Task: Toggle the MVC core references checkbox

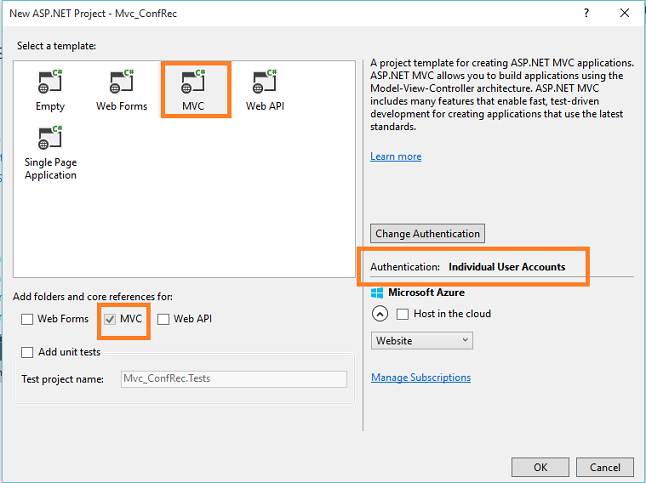Action: coord(110,319)
